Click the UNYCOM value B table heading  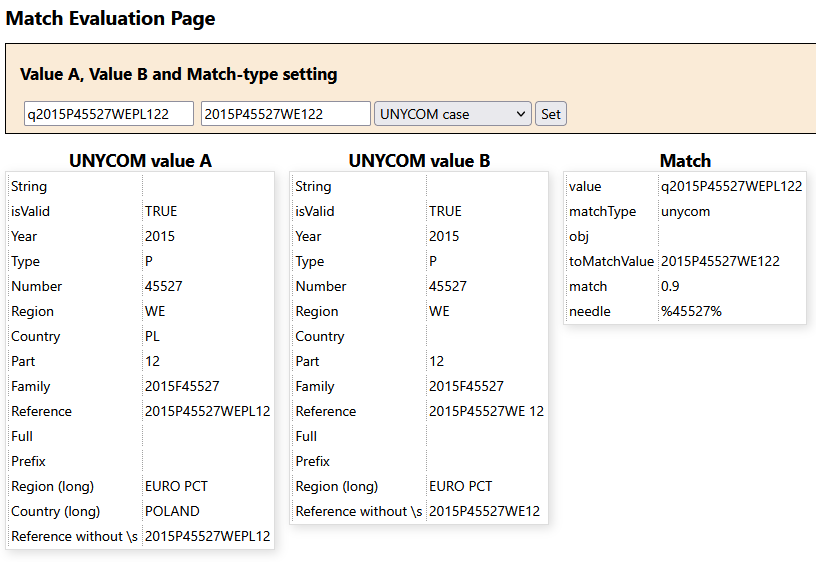[419, 160]
